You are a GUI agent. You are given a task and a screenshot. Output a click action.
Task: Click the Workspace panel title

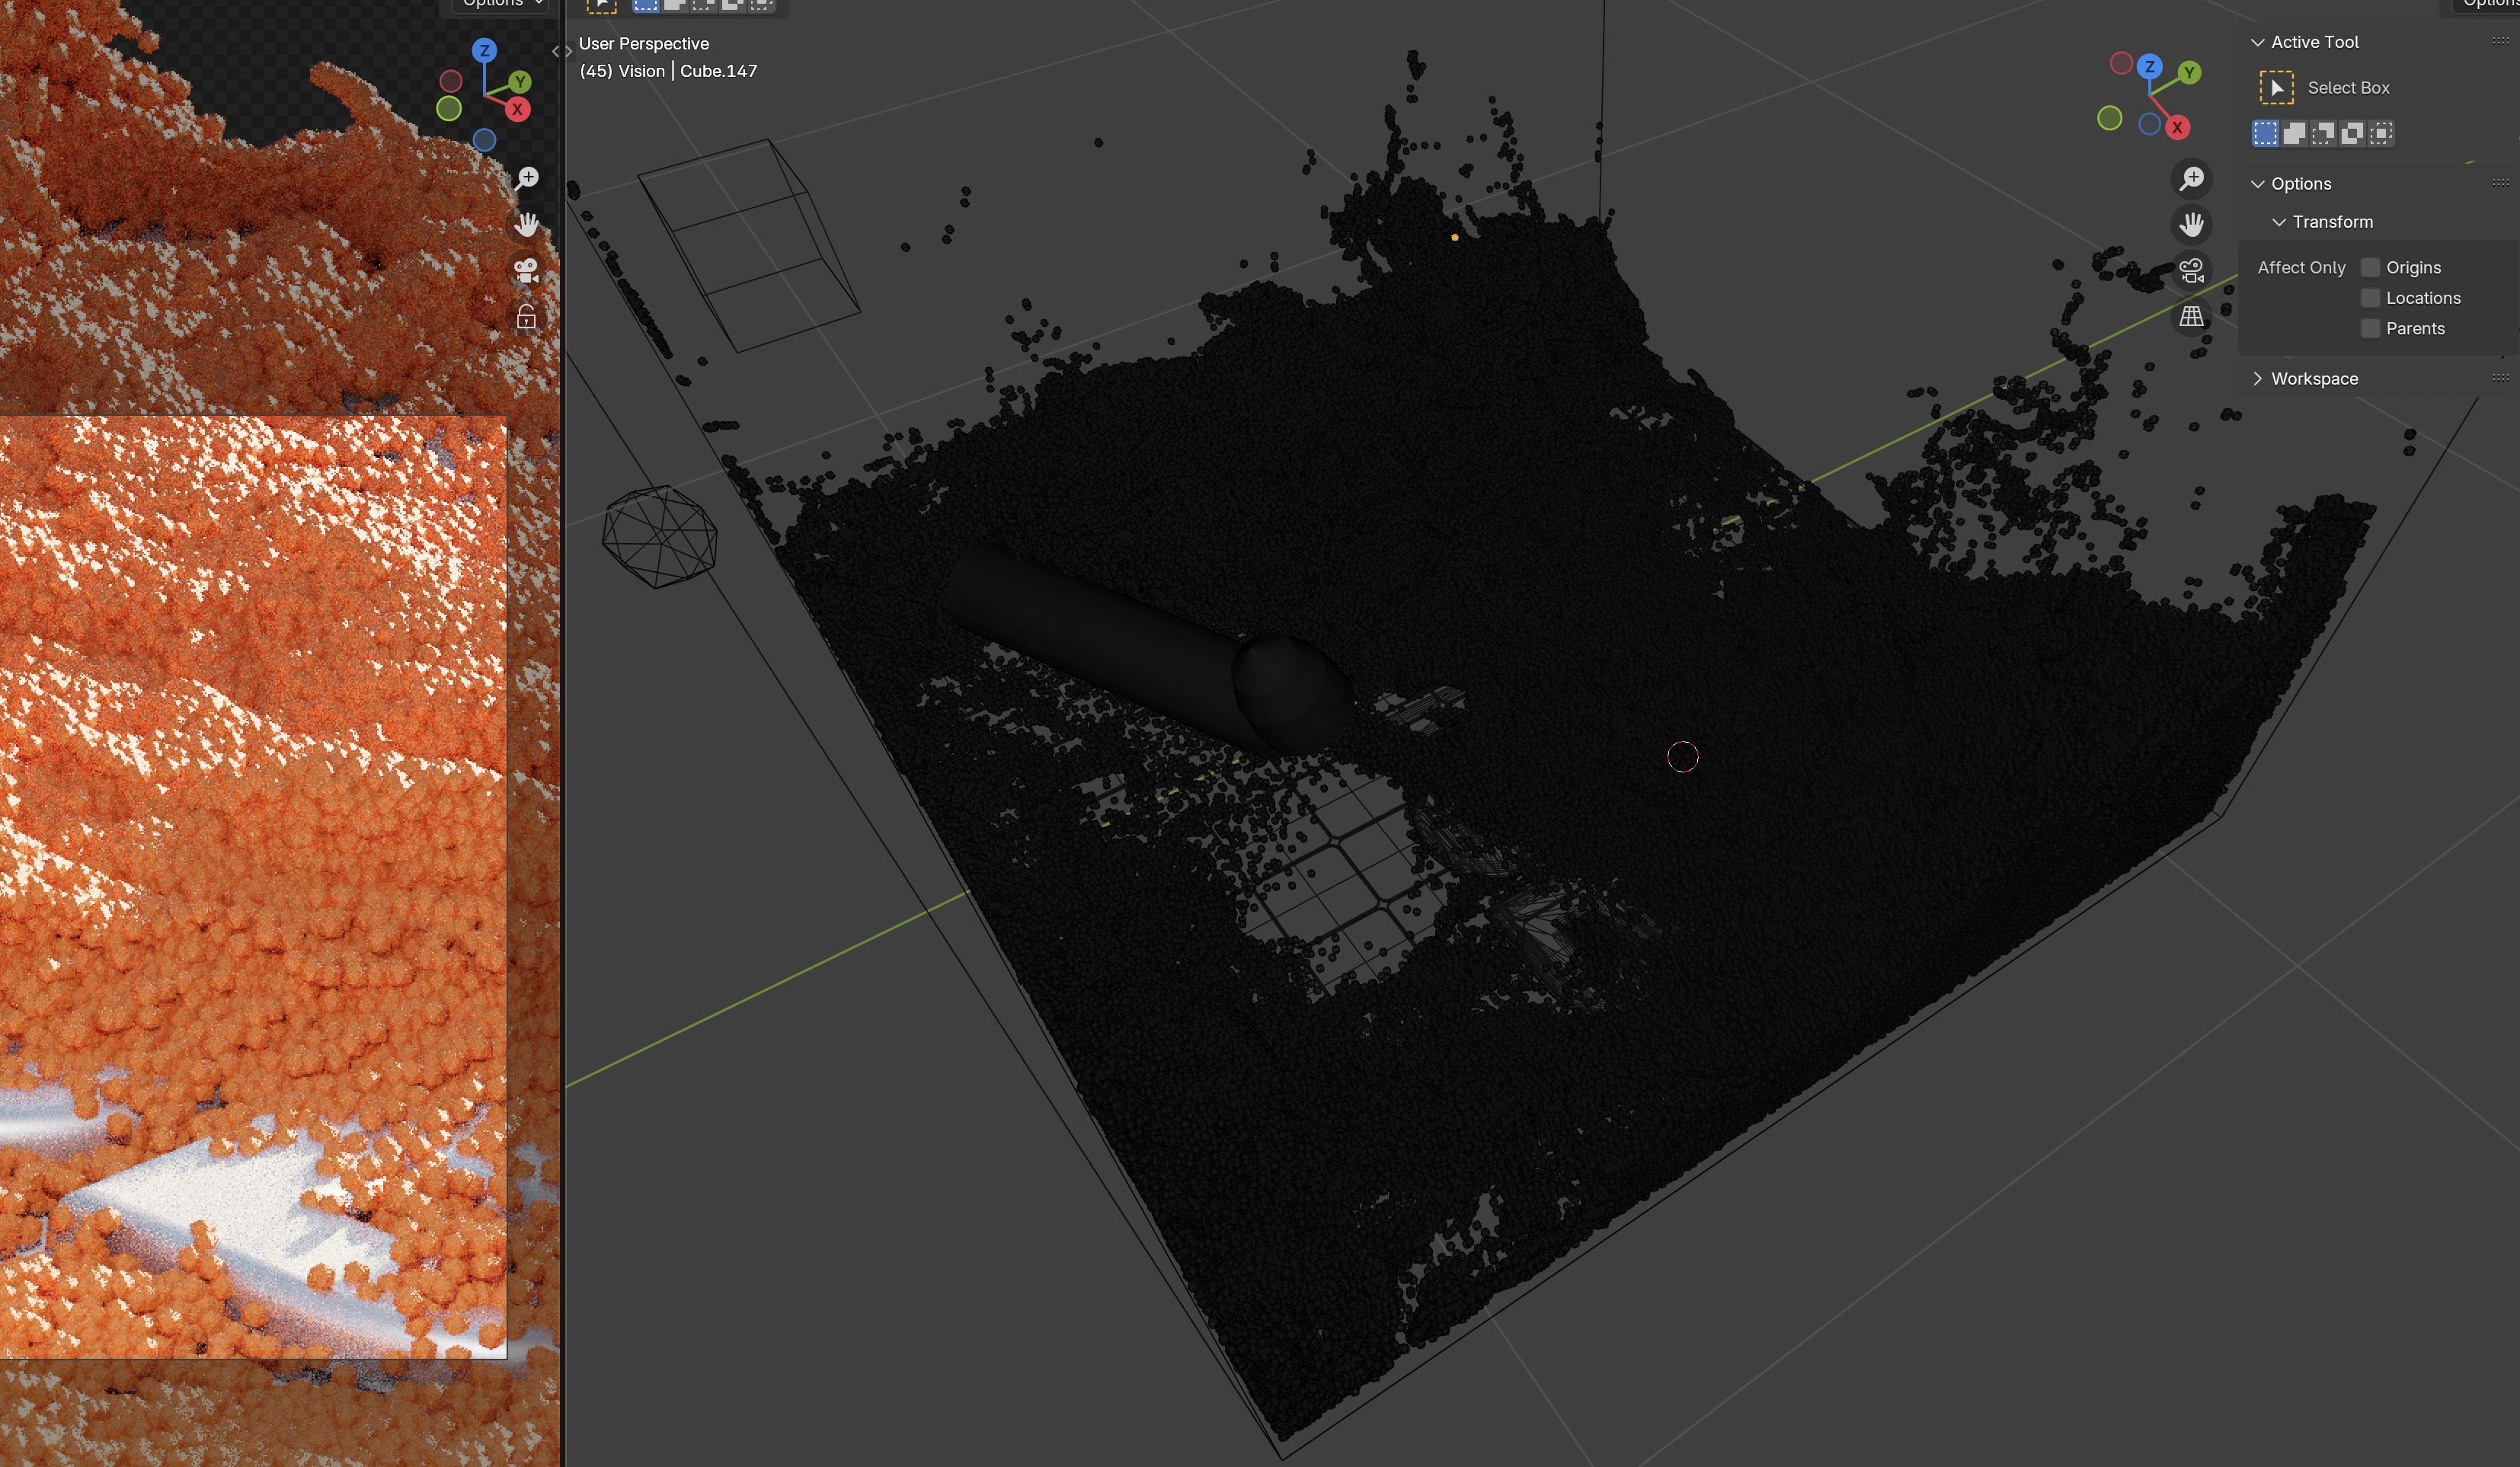coord(2314,378)
